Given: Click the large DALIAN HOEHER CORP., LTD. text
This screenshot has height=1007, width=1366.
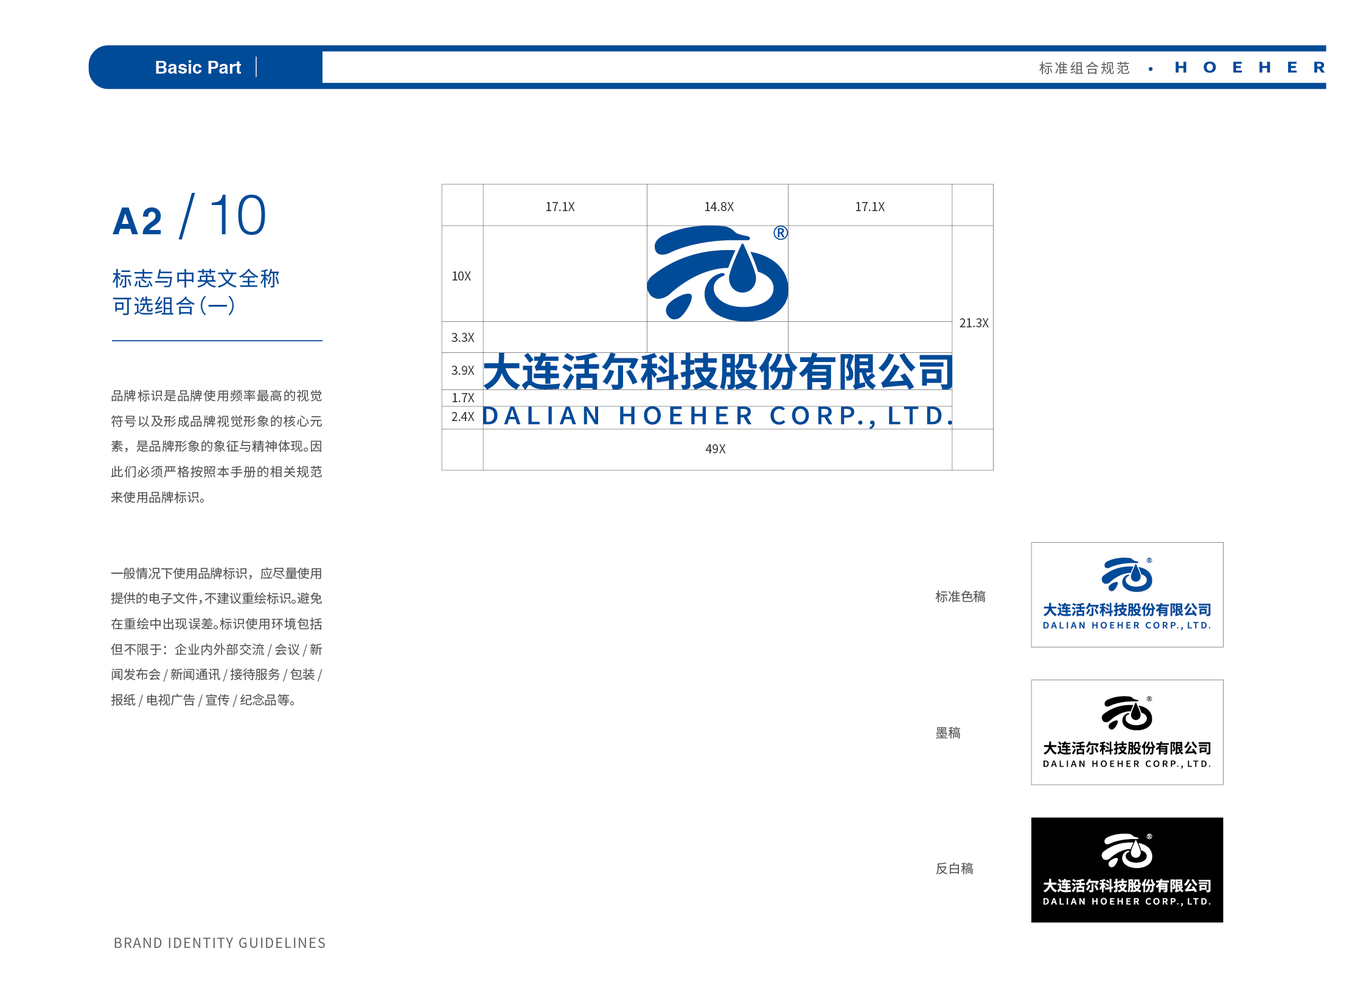Looking at the screenshot, I should pos(718,416).
